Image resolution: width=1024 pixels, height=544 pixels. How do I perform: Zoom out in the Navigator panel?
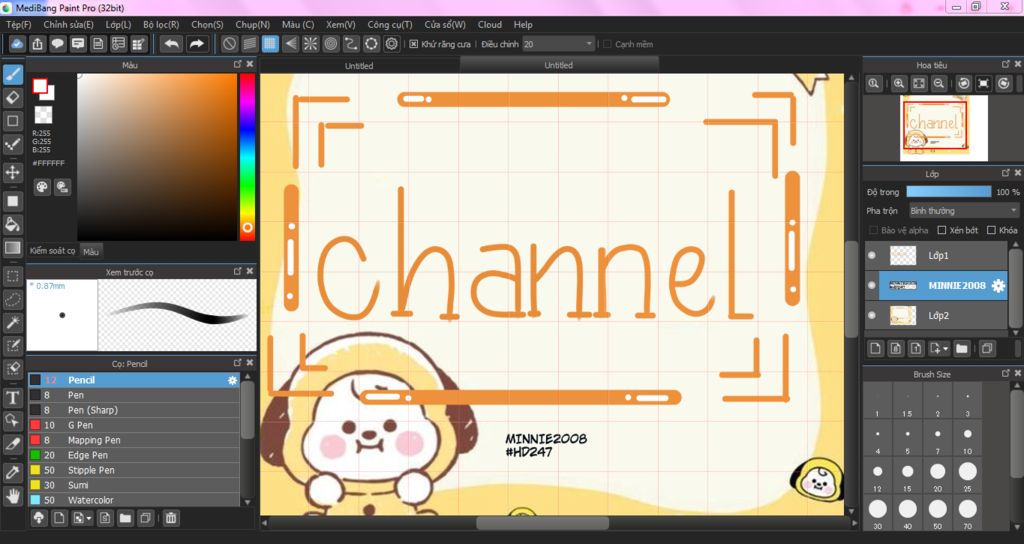tap(938, 84)
